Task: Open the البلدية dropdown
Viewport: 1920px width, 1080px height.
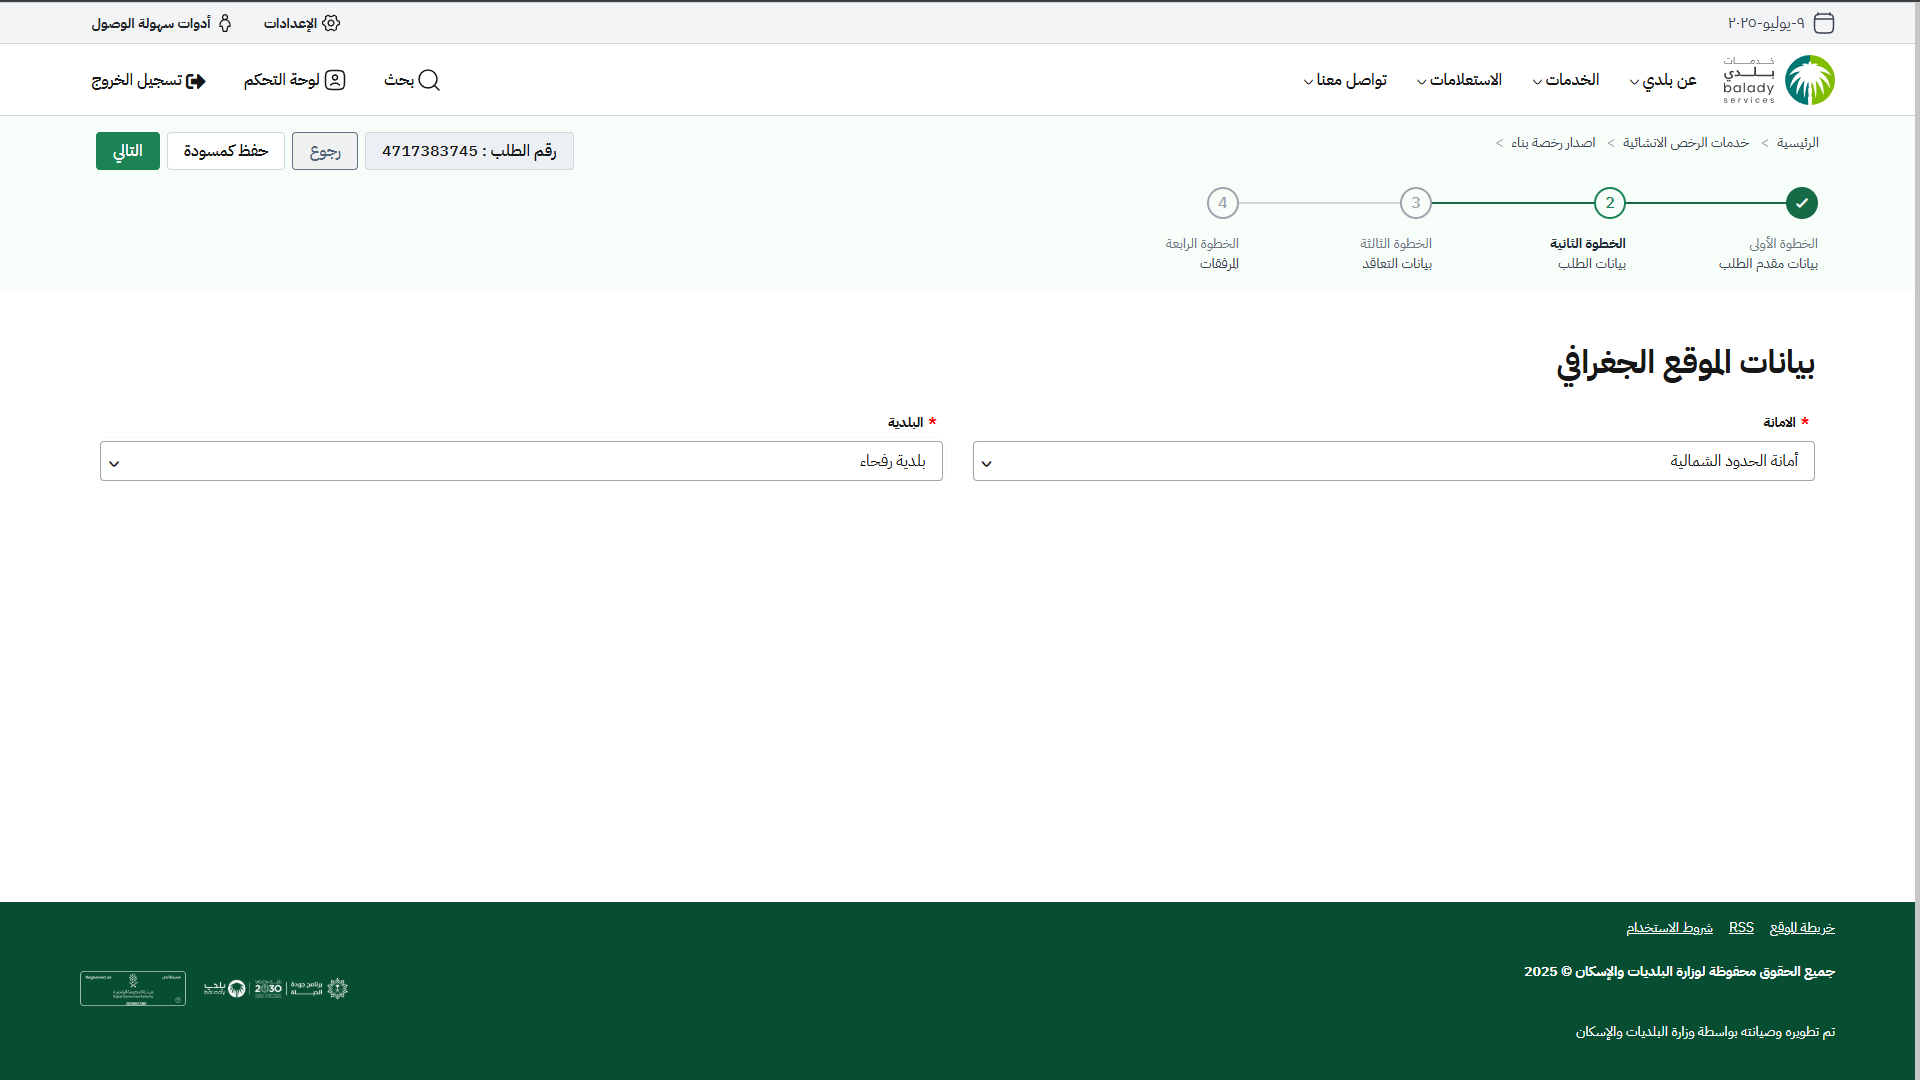Action: (521, 461)
